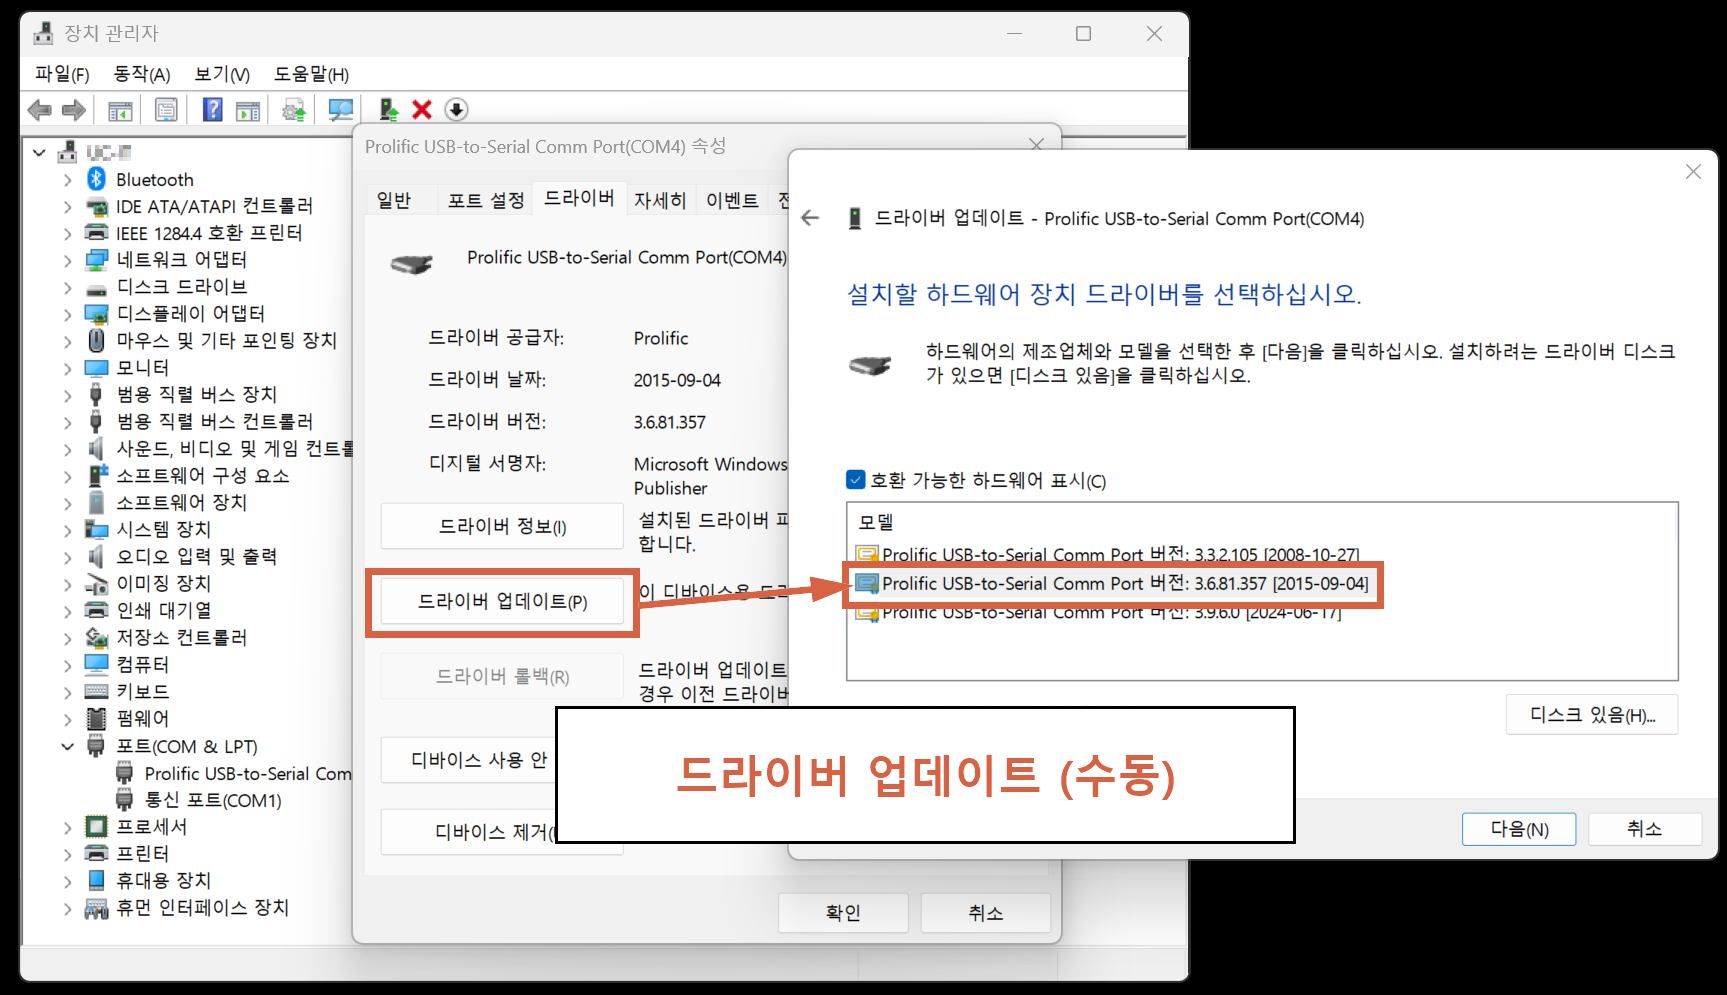Select 범용 직렬 버스 컨트롤러 item
The image size is (1727, 995).
(x=215, y=421)
